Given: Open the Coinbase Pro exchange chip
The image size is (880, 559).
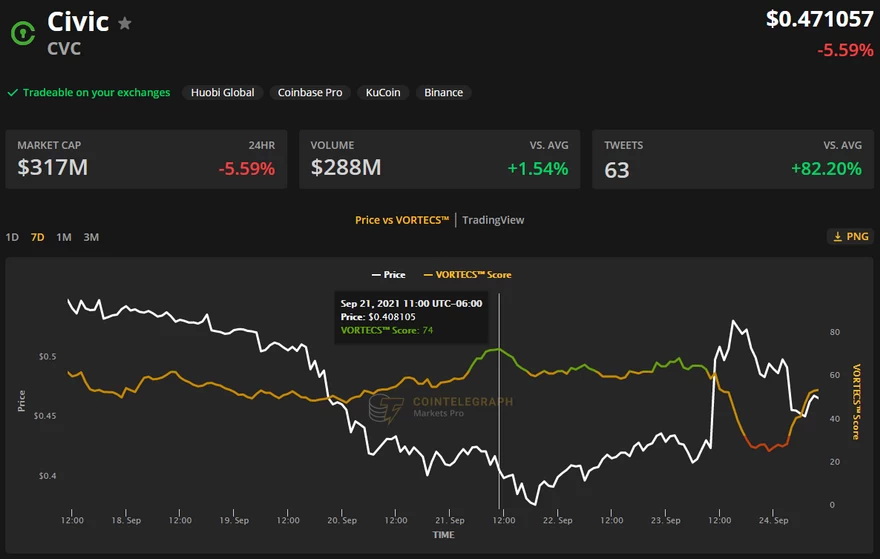Looking at the screenshot, I should (310, 93).
